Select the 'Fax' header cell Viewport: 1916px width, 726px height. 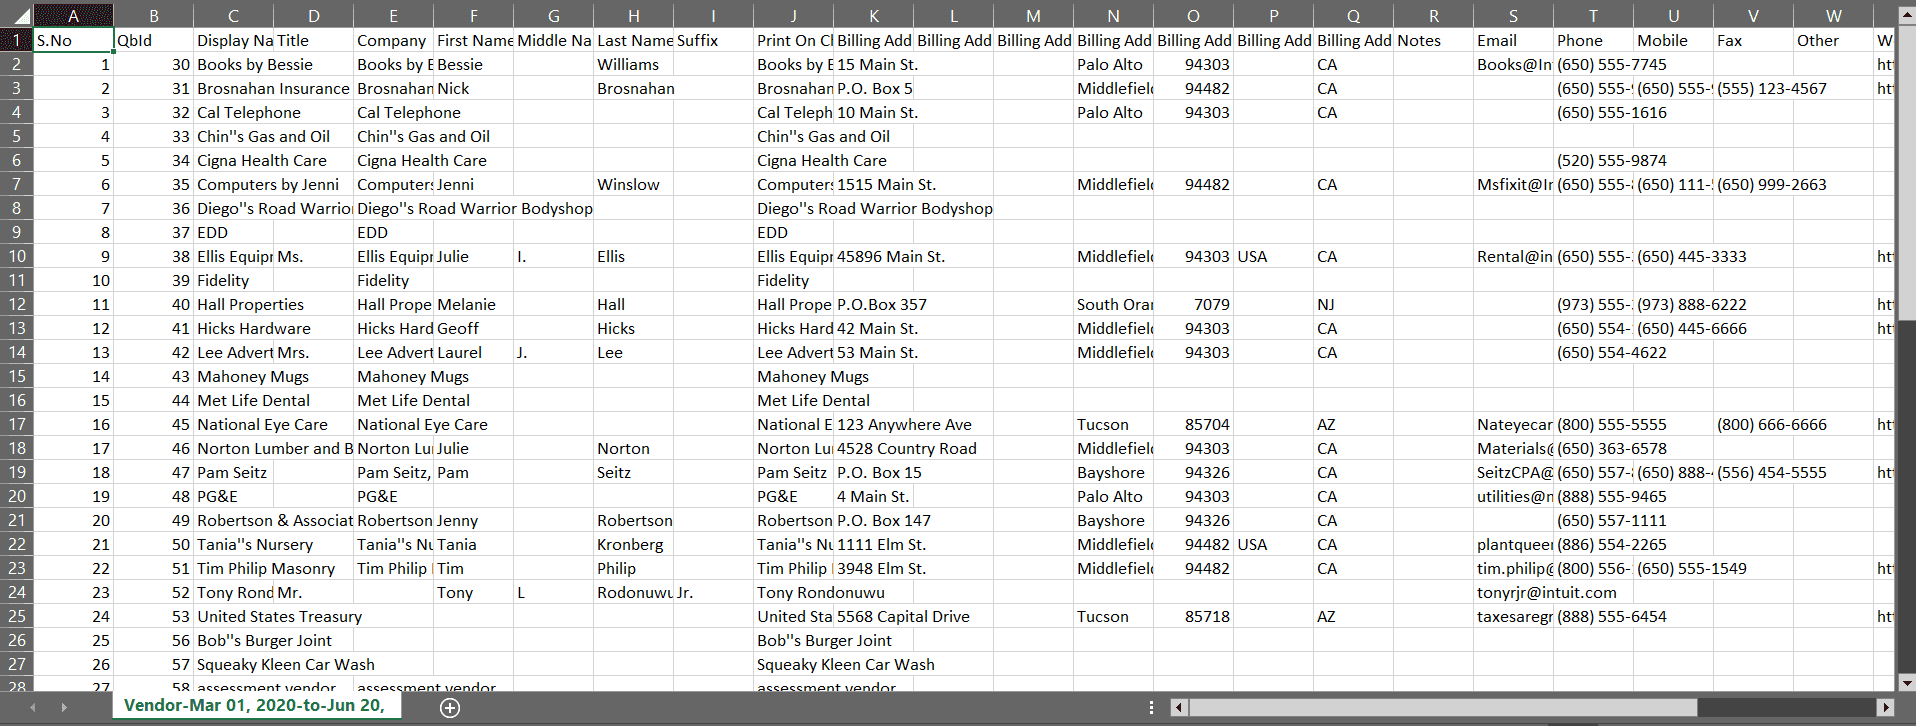[x=1753, y=40]
